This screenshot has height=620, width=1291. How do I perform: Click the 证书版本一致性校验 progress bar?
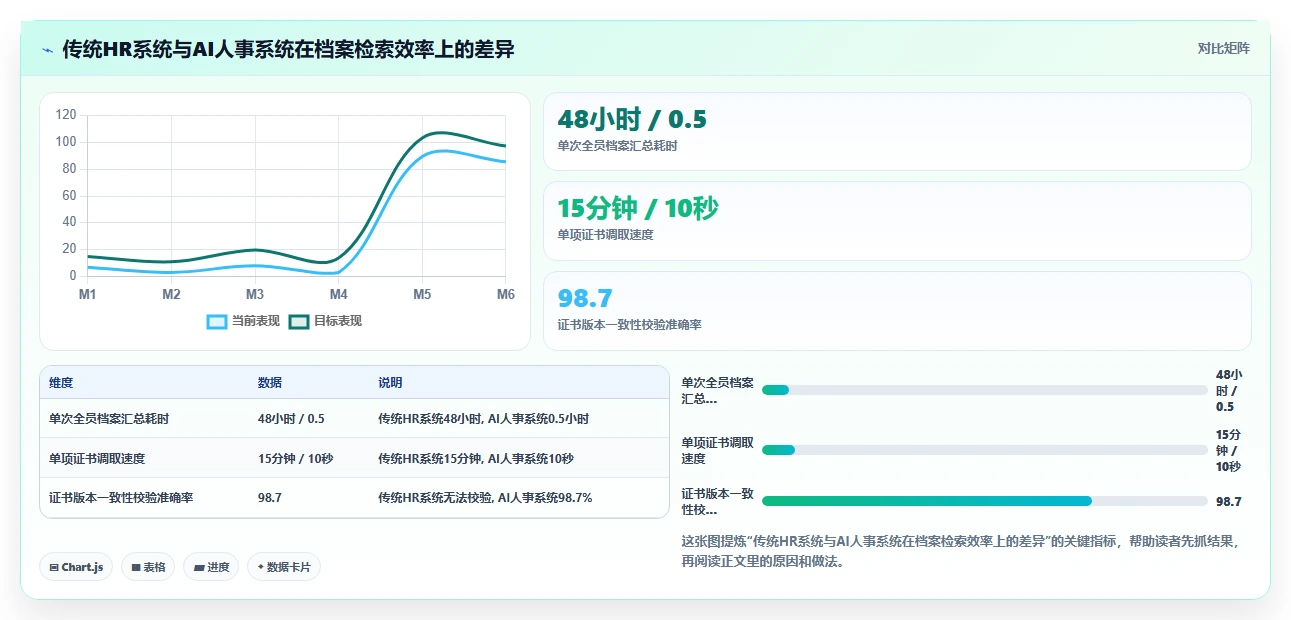click(984, 501)
